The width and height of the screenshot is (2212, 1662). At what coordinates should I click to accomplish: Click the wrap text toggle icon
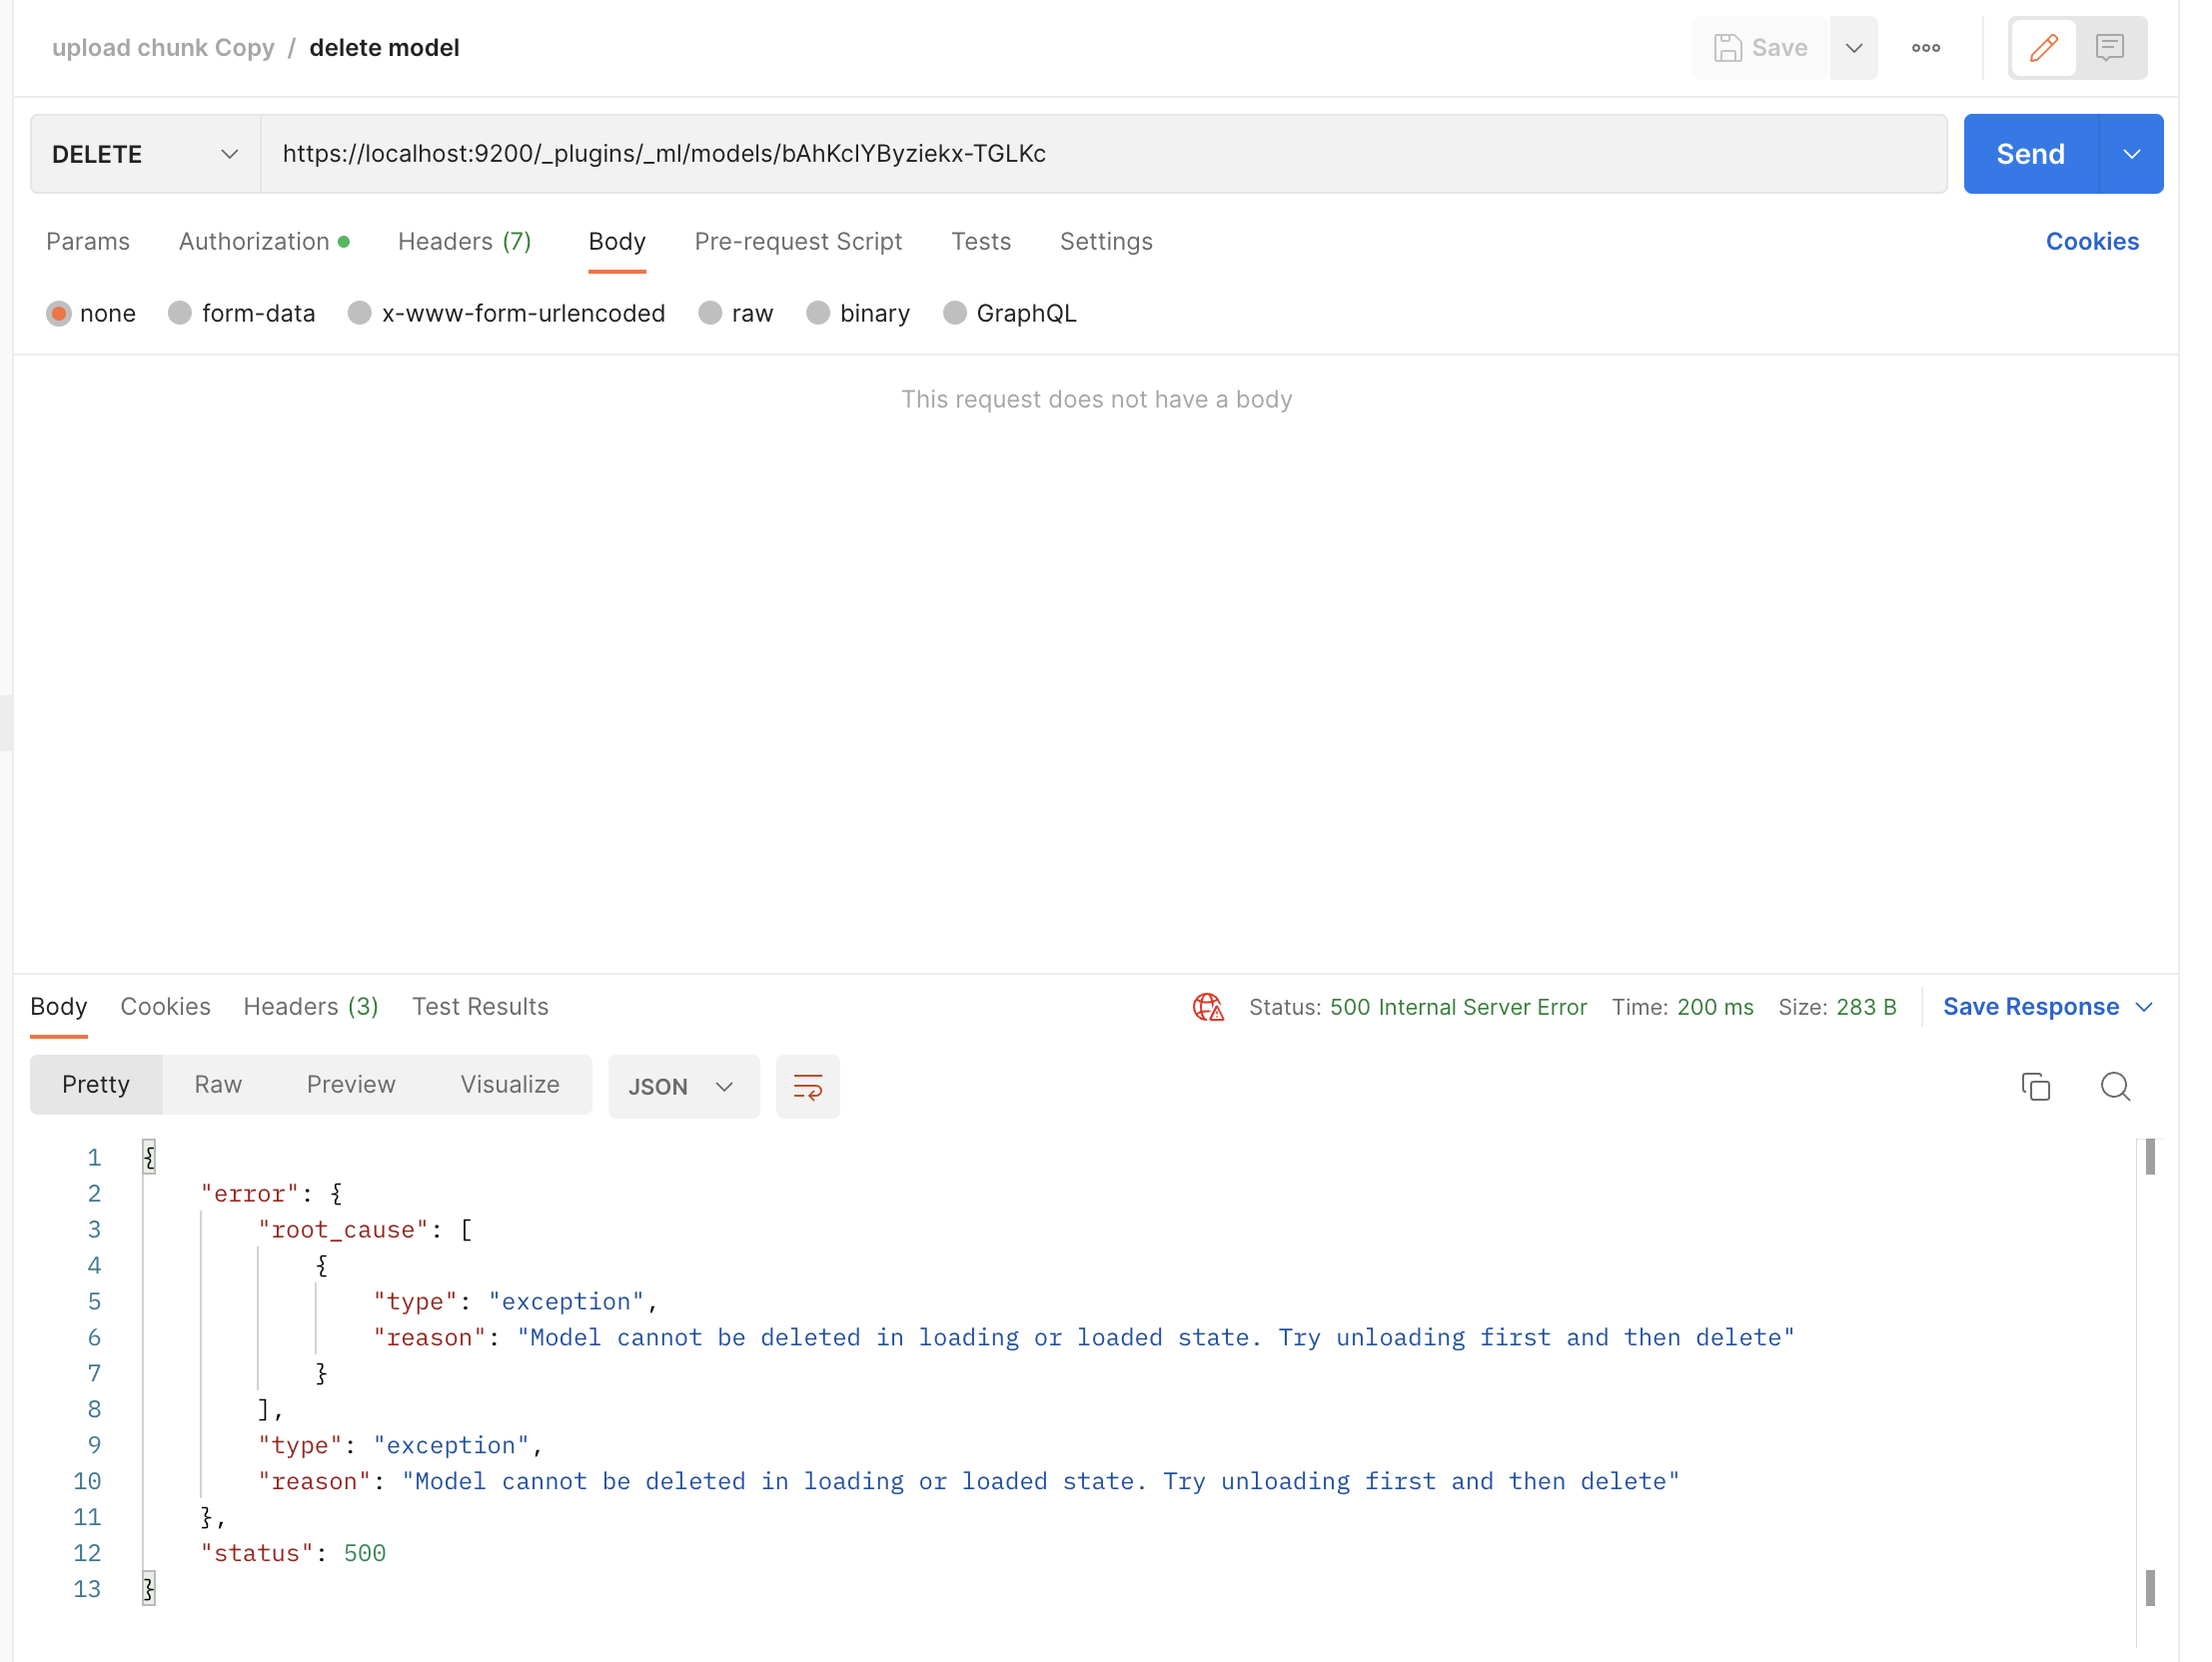coord(808,1086)
